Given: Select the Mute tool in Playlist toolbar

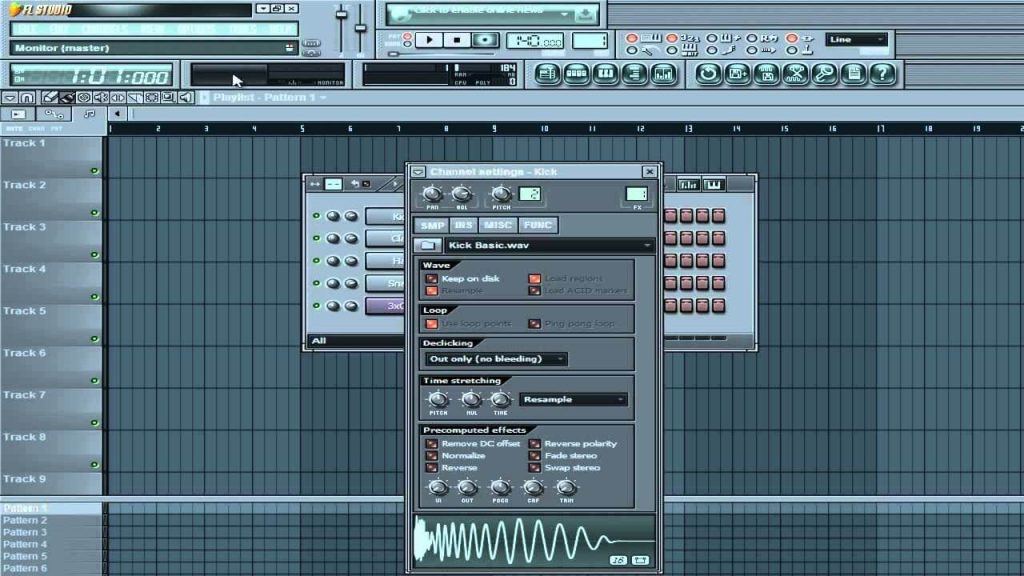Looking at the screenshot, I should pos(101,97).
